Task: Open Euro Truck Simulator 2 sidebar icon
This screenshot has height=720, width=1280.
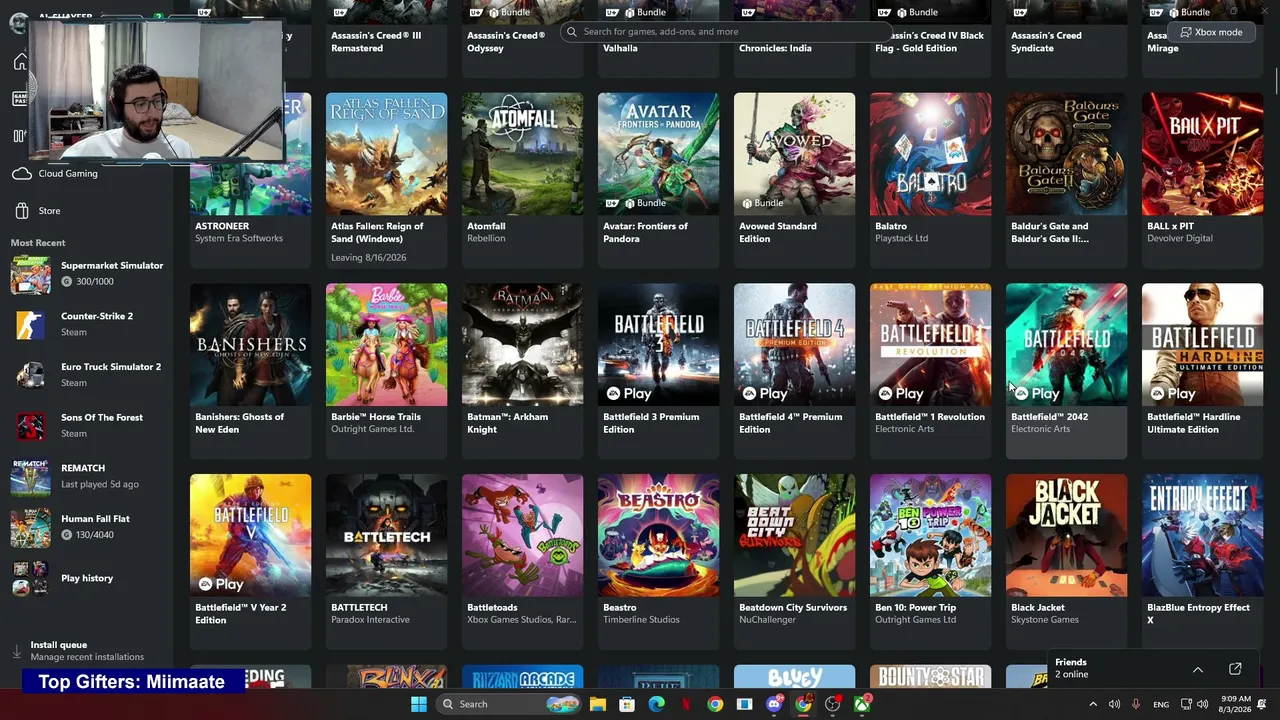Action: [30, 375]
